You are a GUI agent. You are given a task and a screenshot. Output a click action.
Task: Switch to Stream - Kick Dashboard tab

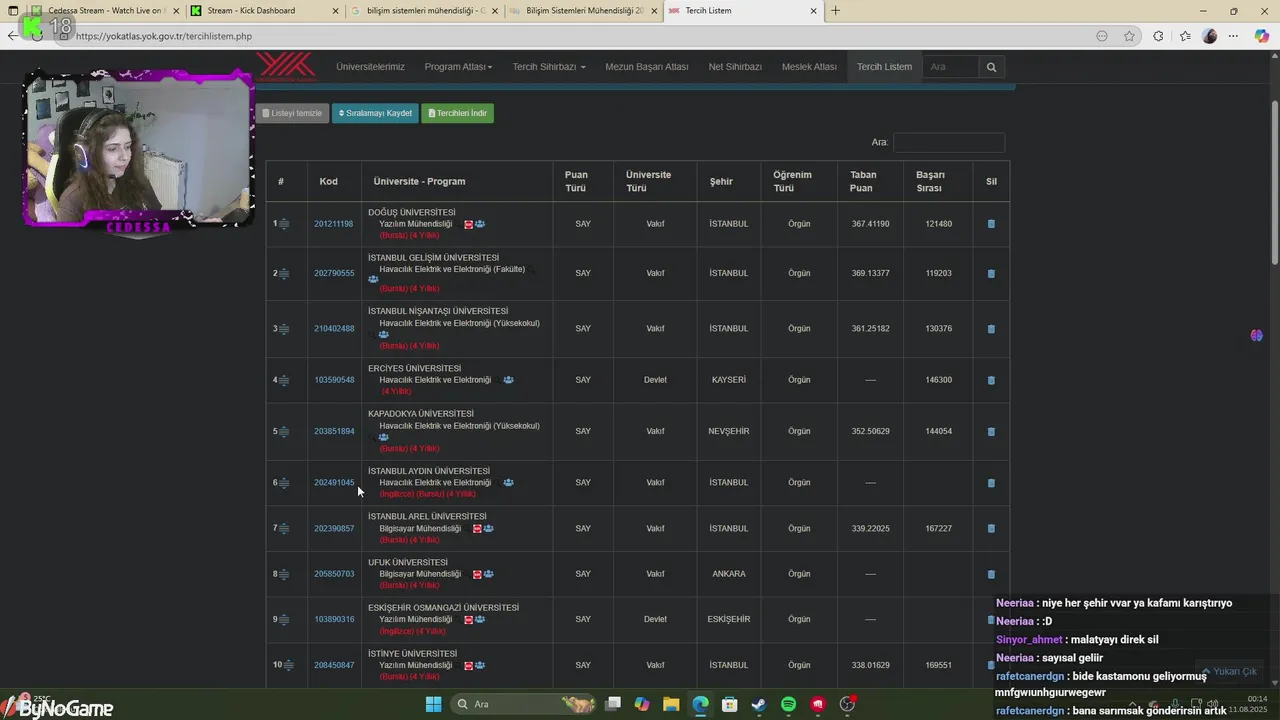pyautogui.click(x=262, y=11)
